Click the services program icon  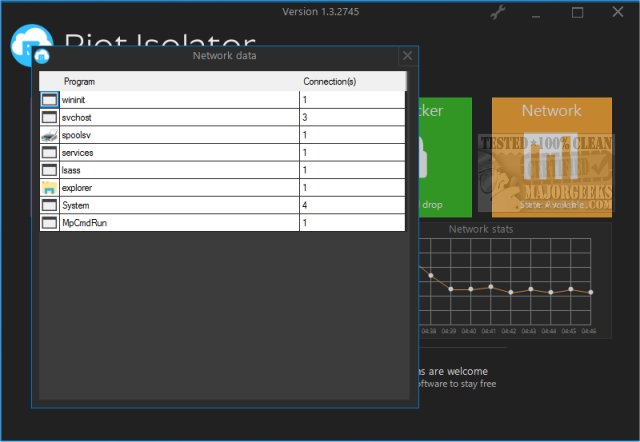(x=50, y=152)
